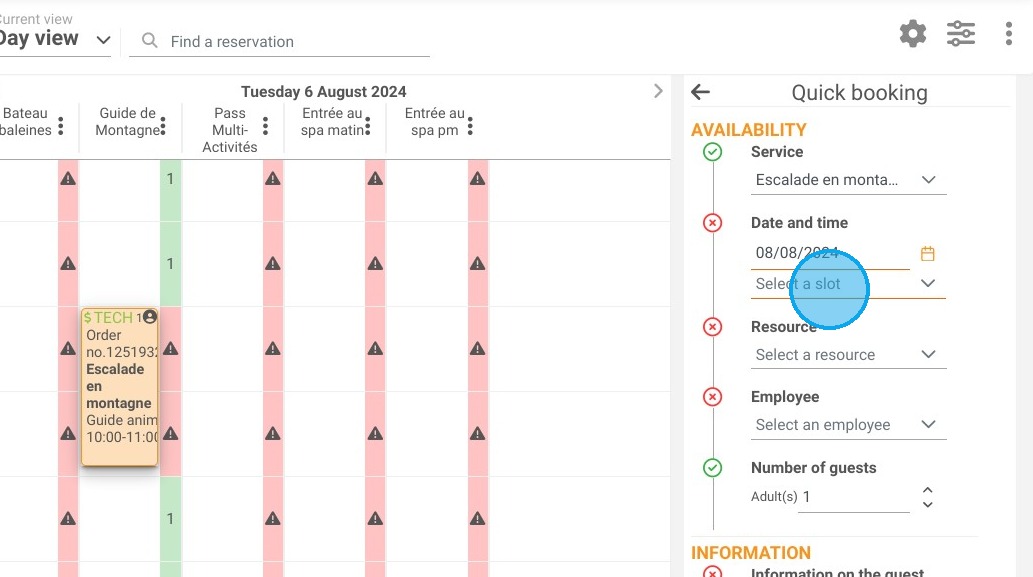The height and width of the screenshot is (577, 1033).
Task: Open the top-right vertical dots menu
Action: [1009, 34]
